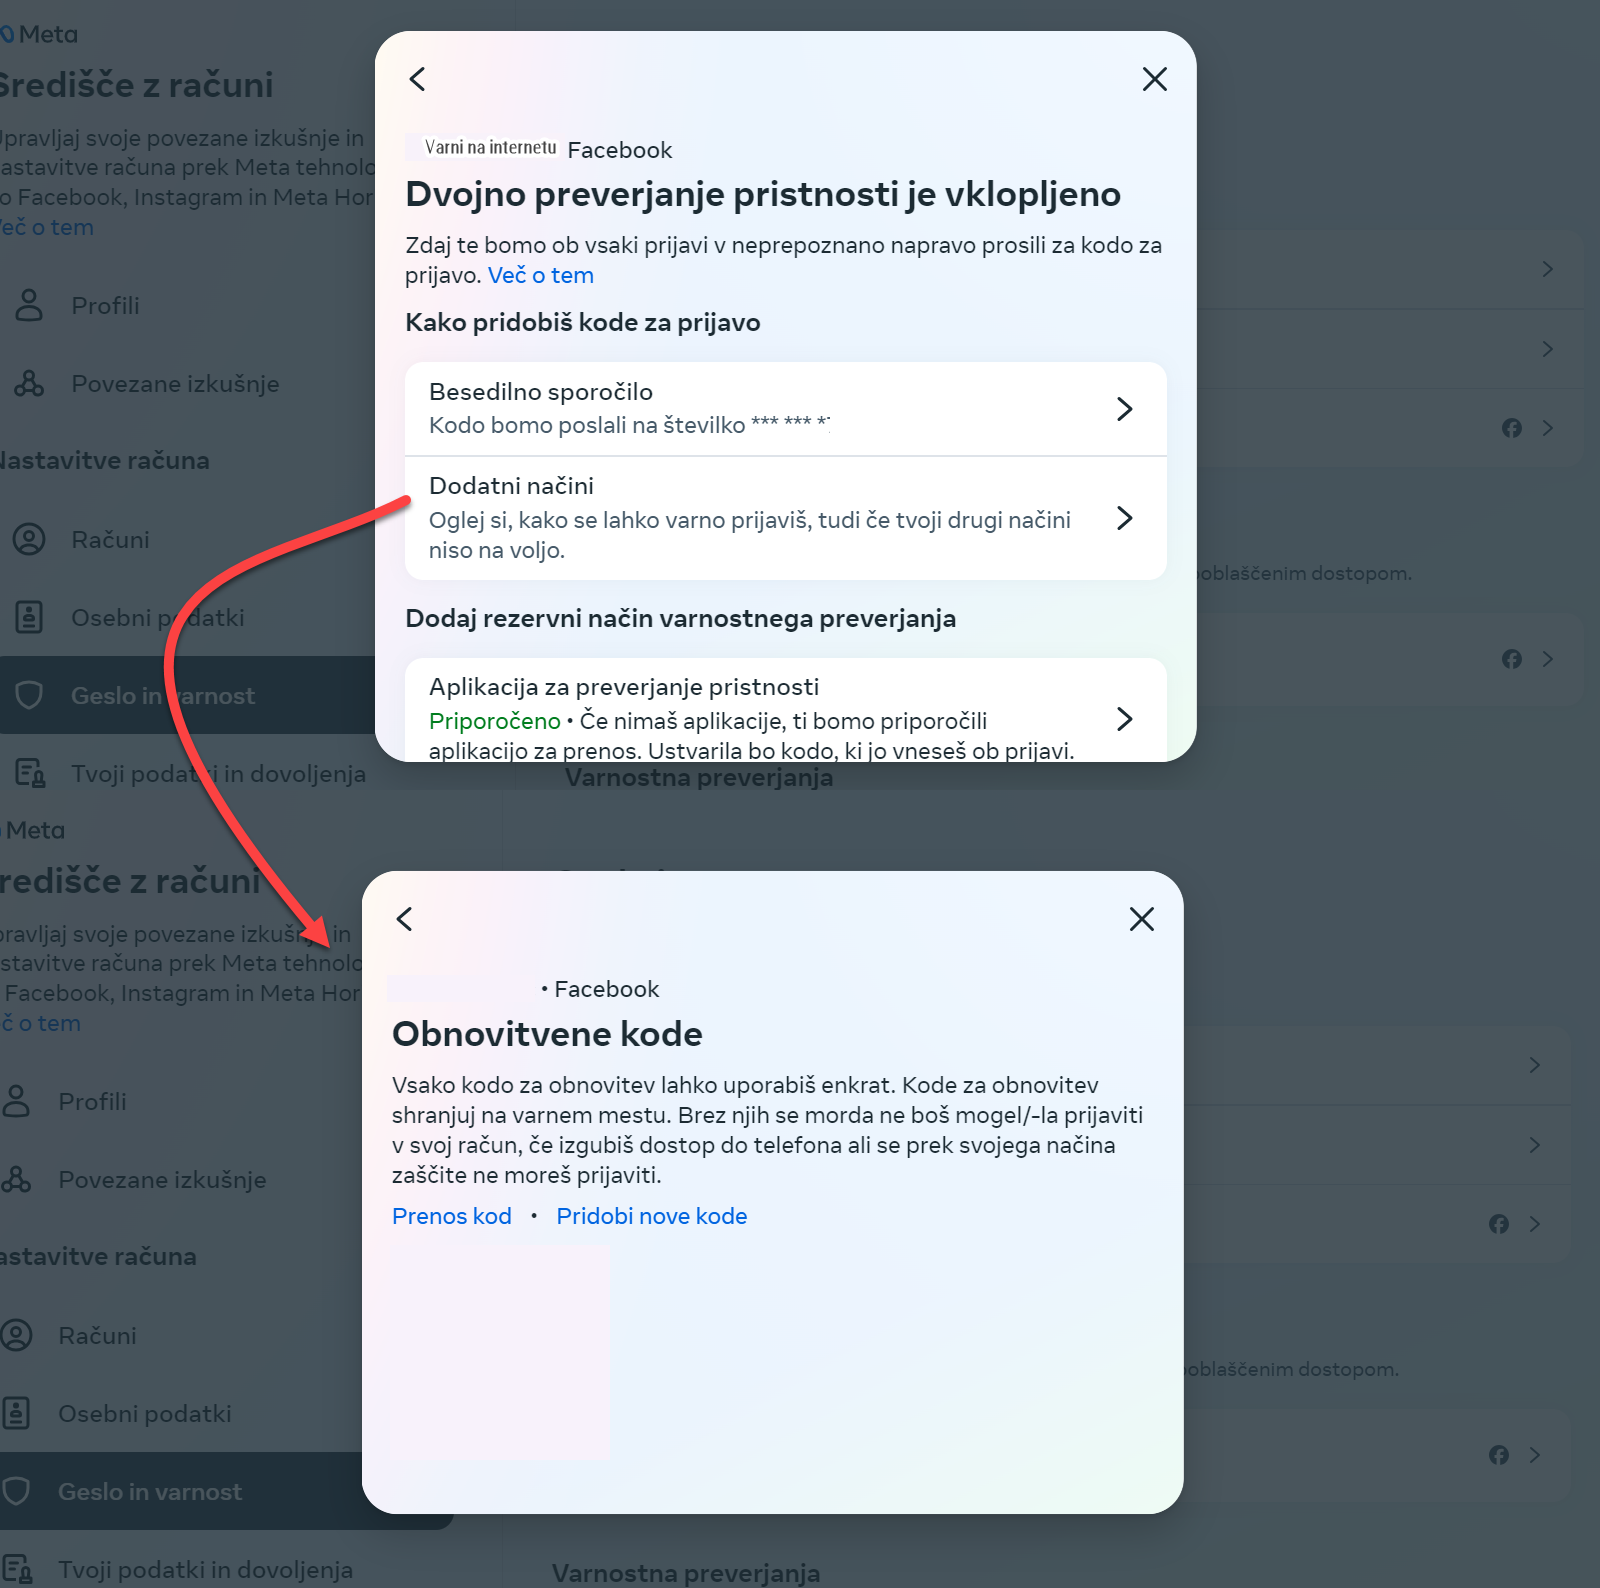
Task: Open the Več o tem link in dialog
Action: pyautogui.click(x=541, y=275)
